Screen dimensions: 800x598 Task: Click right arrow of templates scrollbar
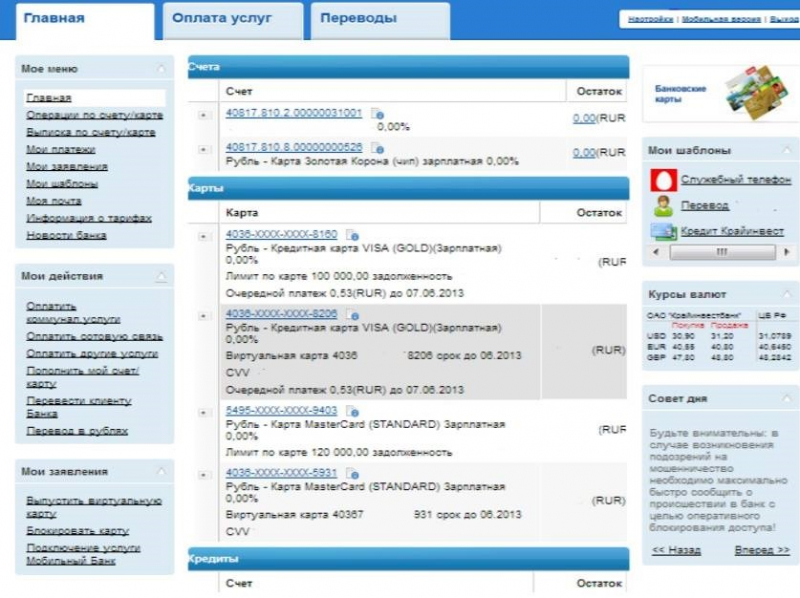[x=786, y=252]
